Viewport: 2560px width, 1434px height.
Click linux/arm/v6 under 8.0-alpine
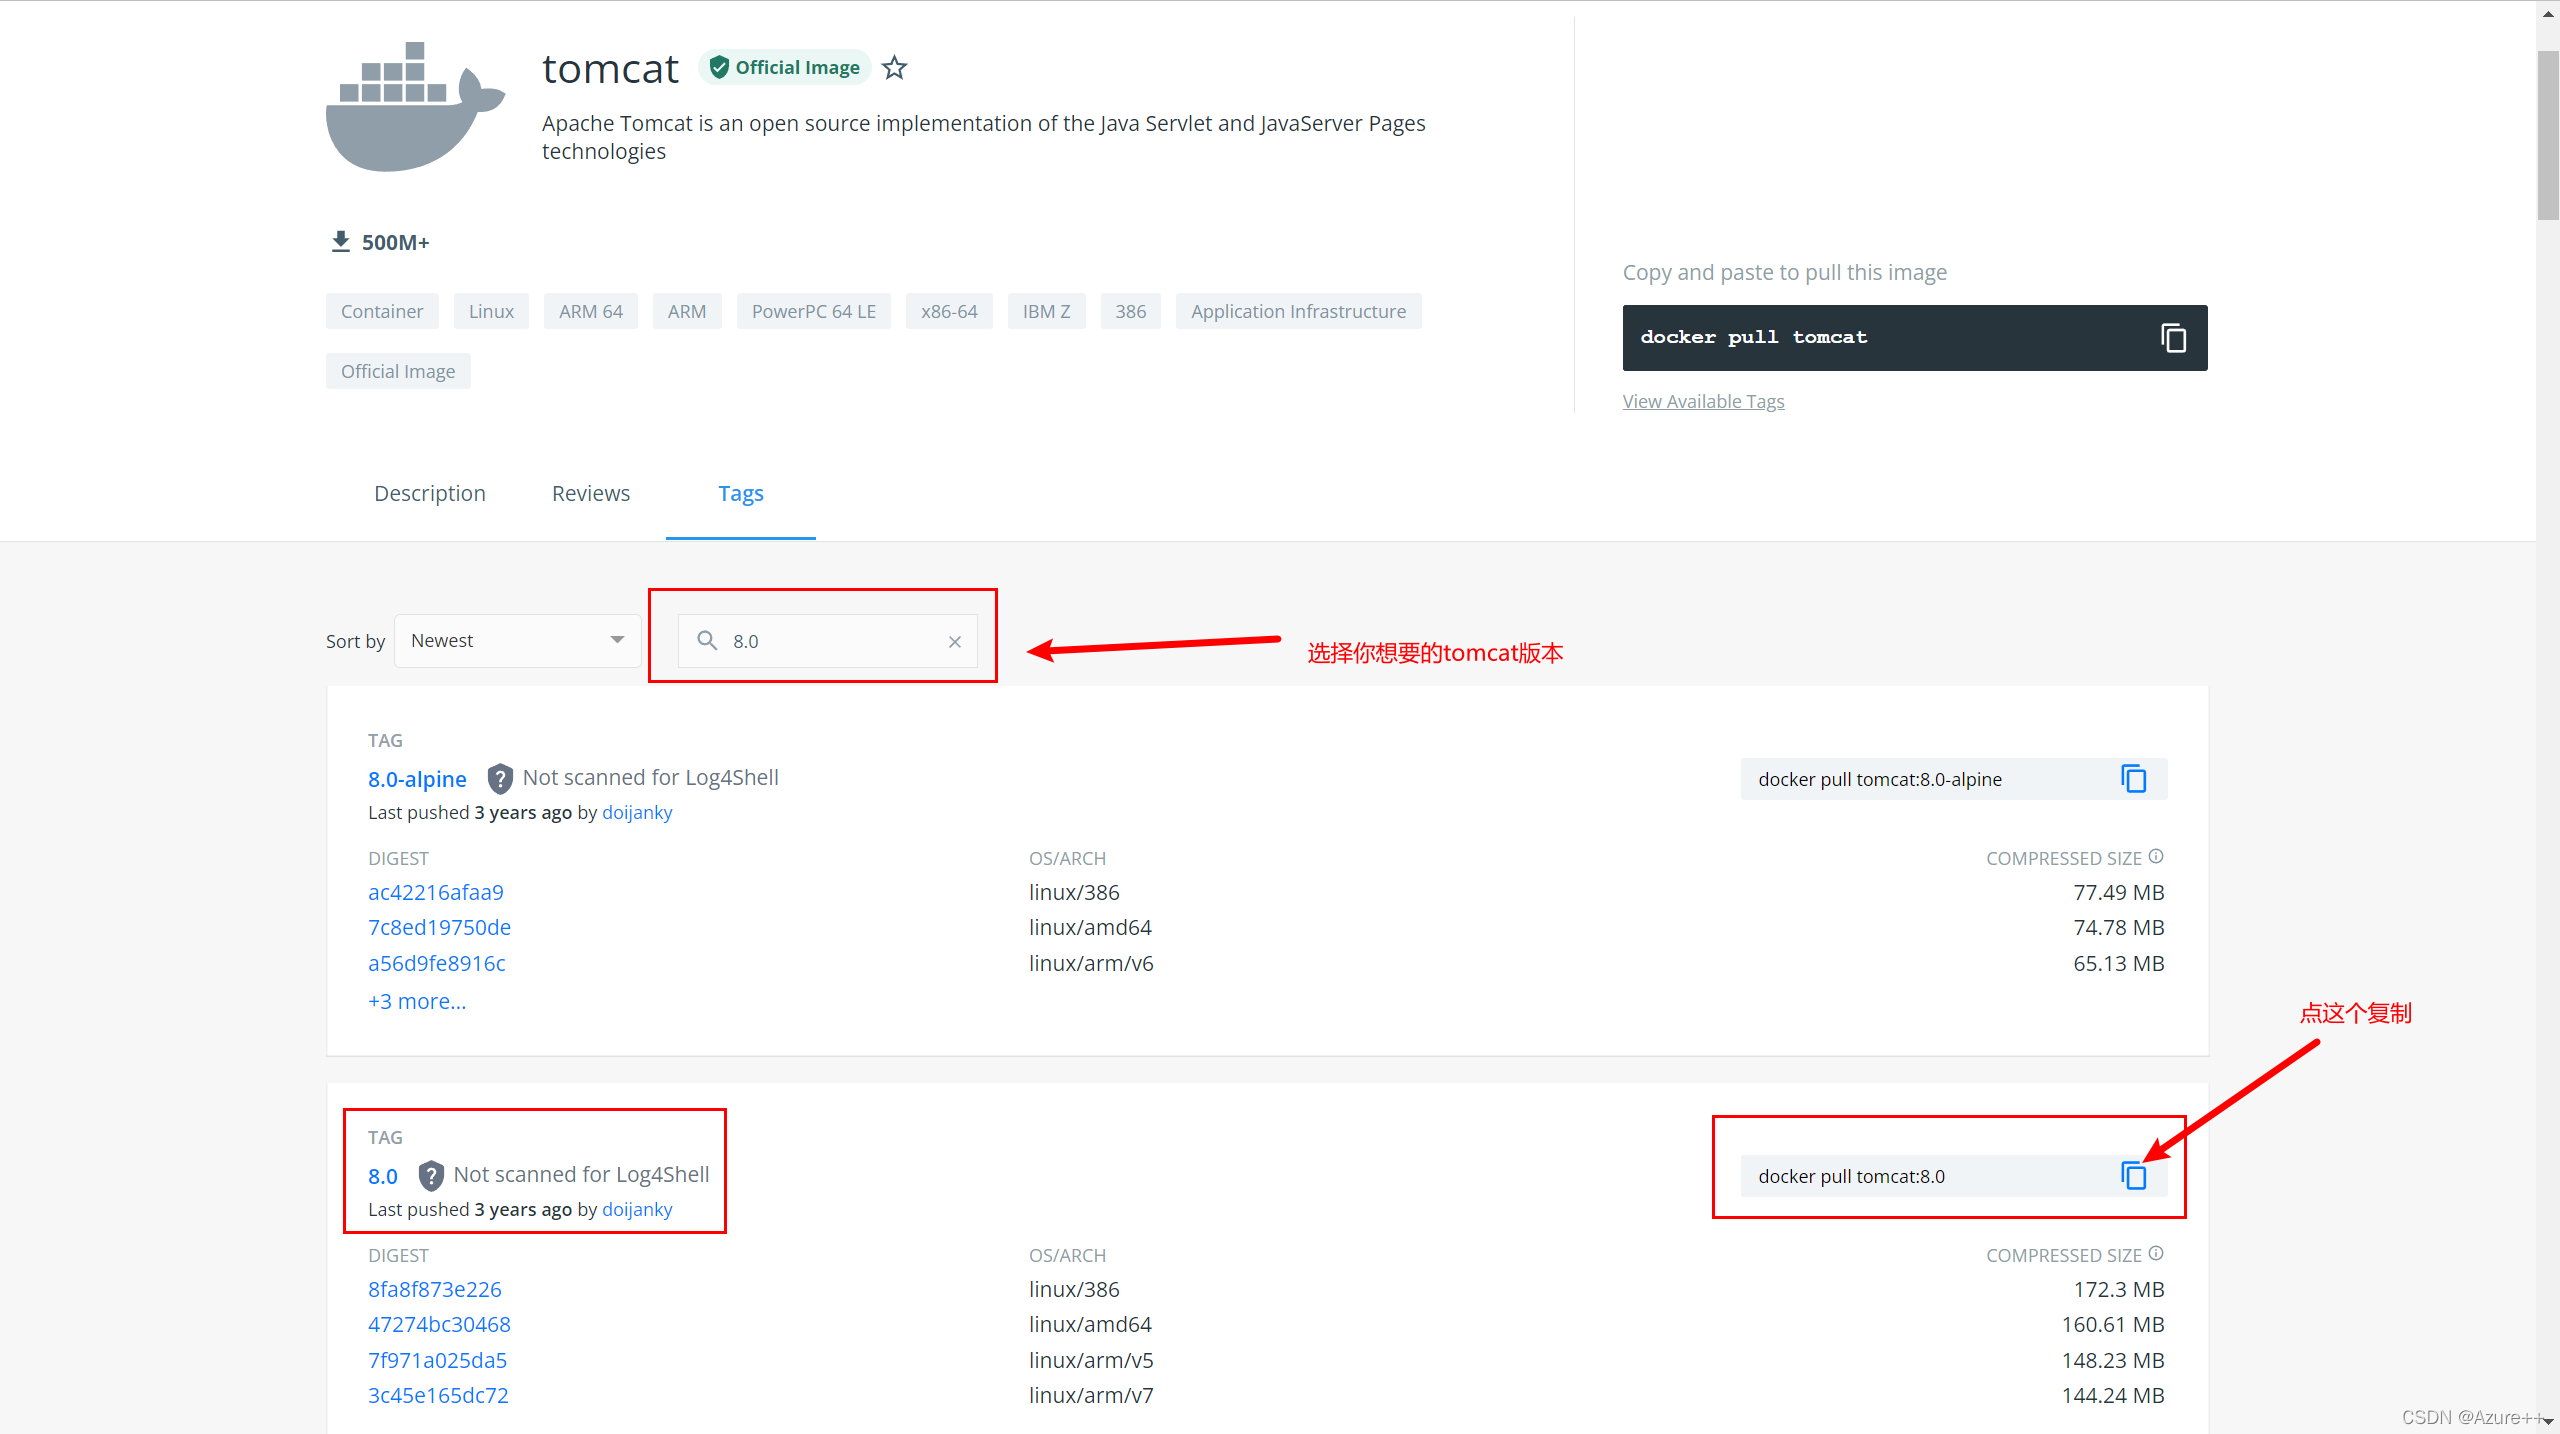click(x=1091, y=963)
